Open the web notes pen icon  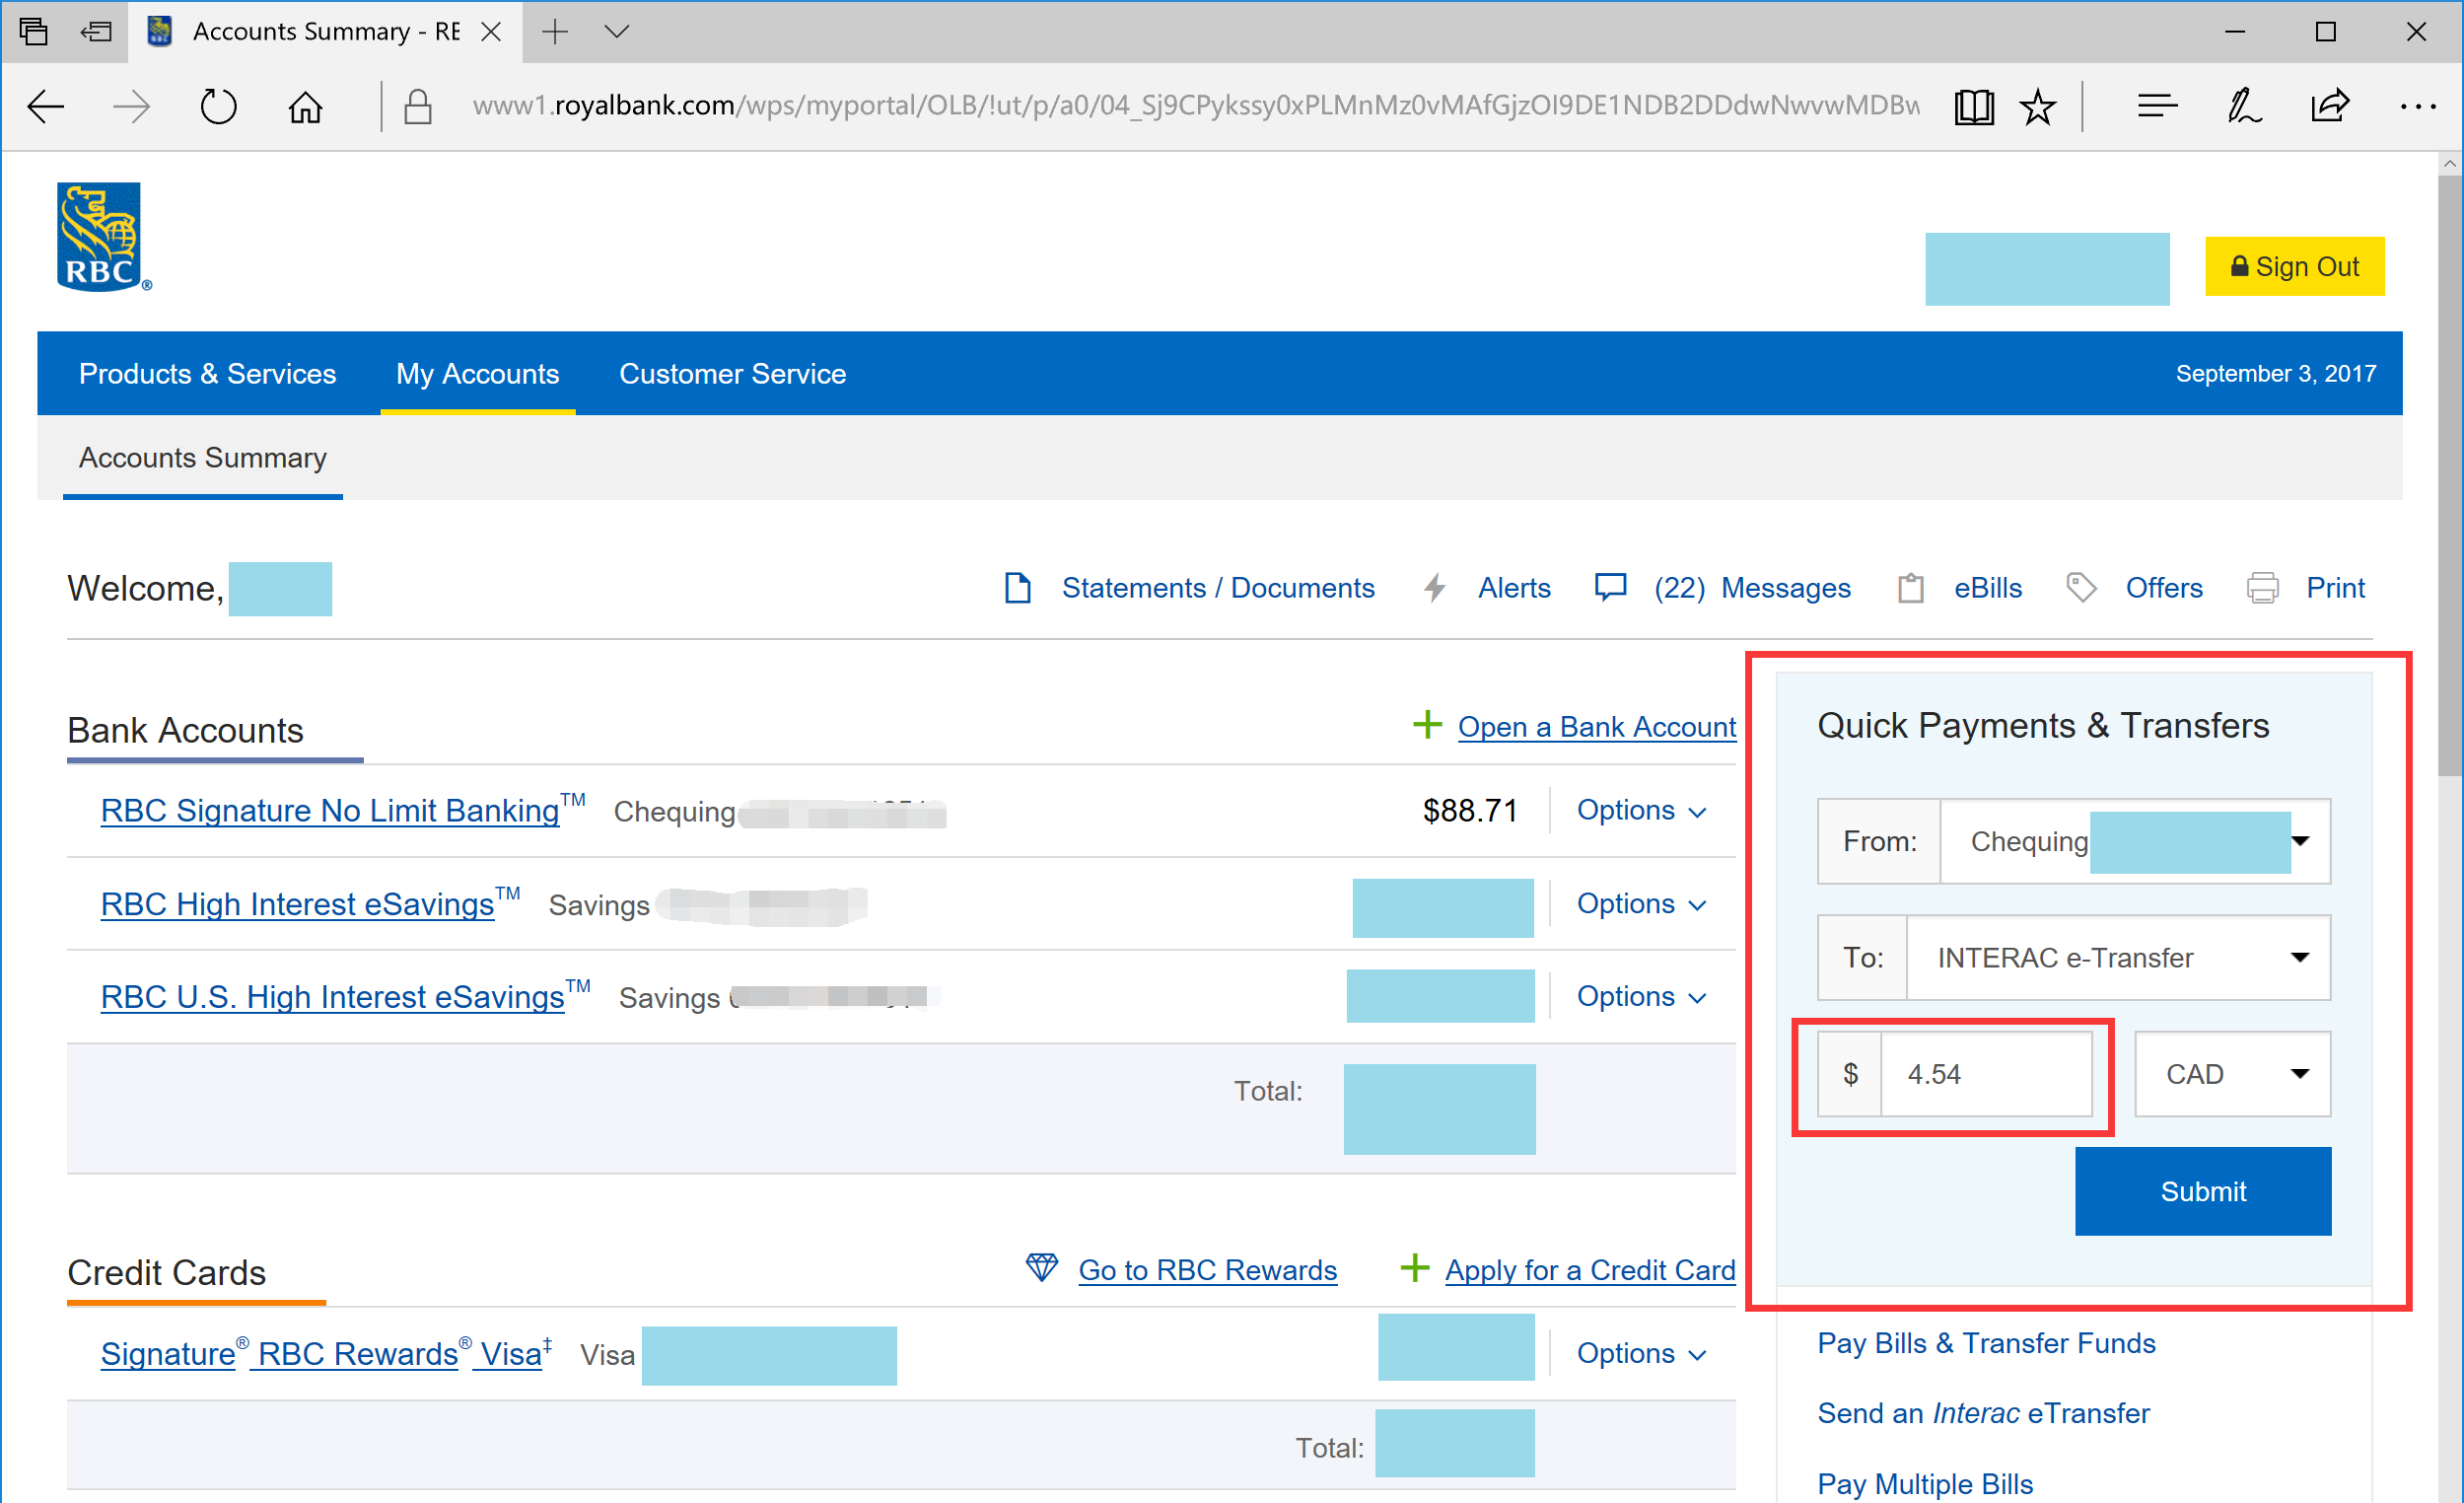coord(2243,106)
